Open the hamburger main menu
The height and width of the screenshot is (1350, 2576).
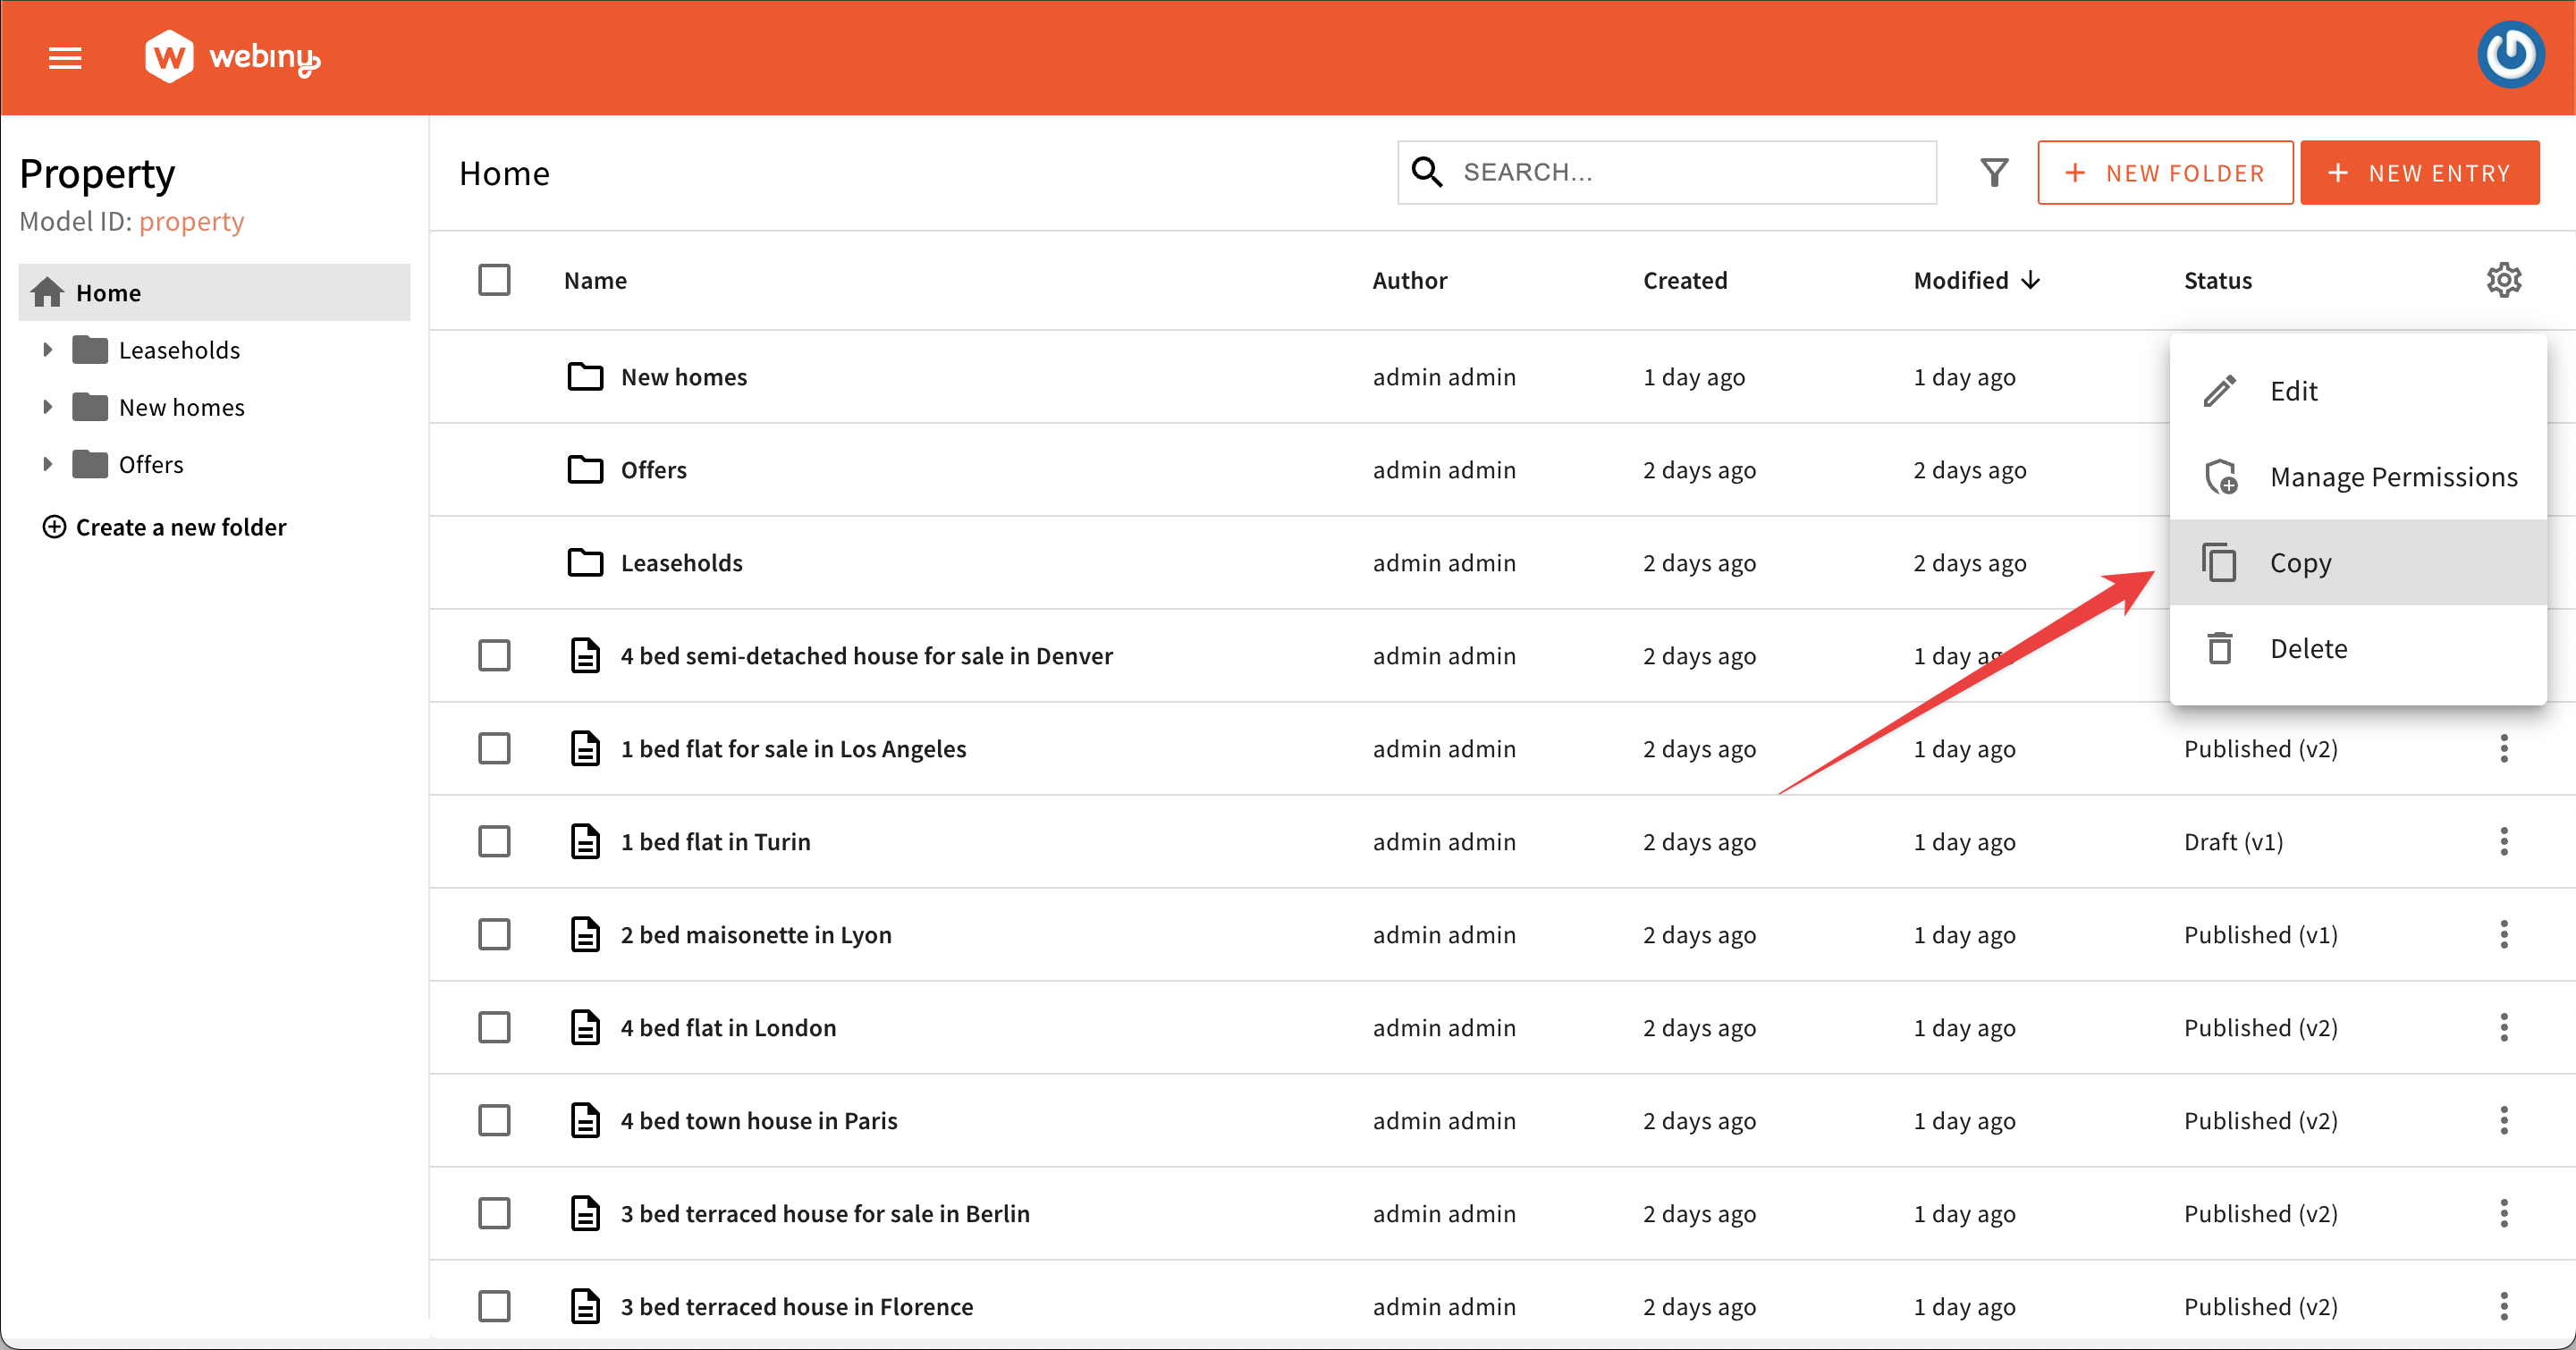pyautogui.click(x=65, y=58)
